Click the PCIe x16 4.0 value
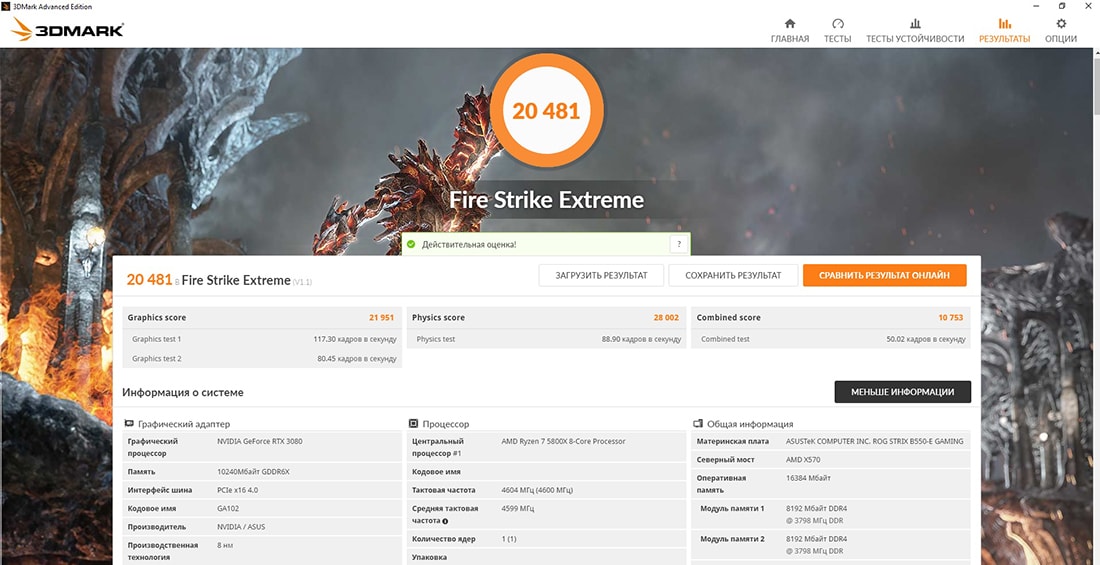The image size is (1100, 565). coord(238,490)
